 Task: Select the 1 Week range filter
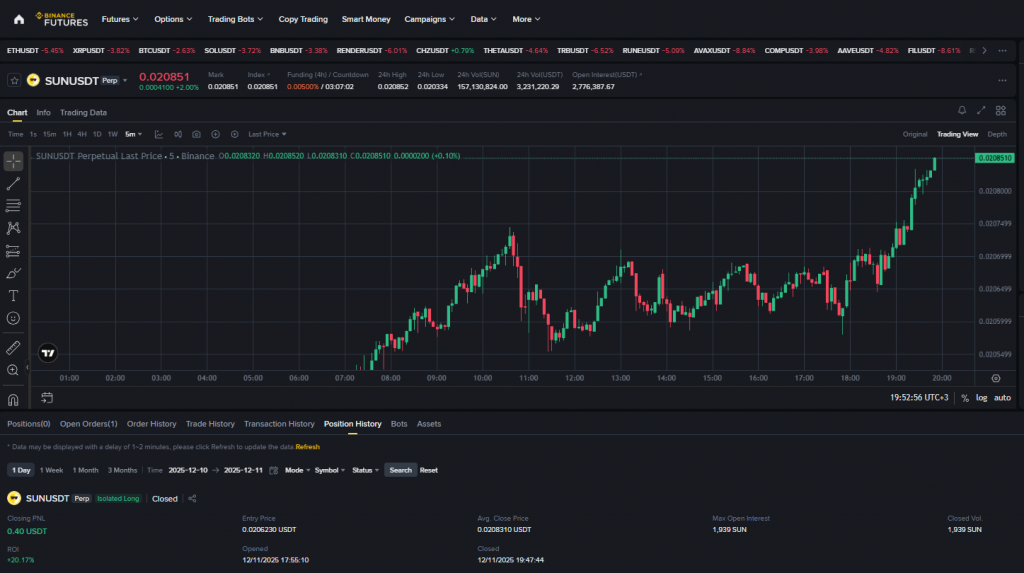point(52,470)
